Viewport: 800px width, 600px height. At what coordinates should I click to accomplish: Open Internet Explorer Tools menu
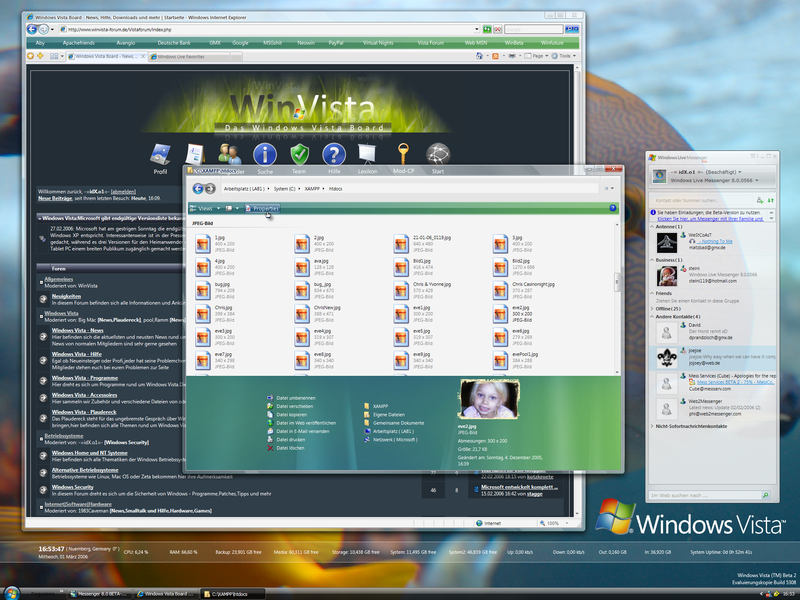point(564,56)
